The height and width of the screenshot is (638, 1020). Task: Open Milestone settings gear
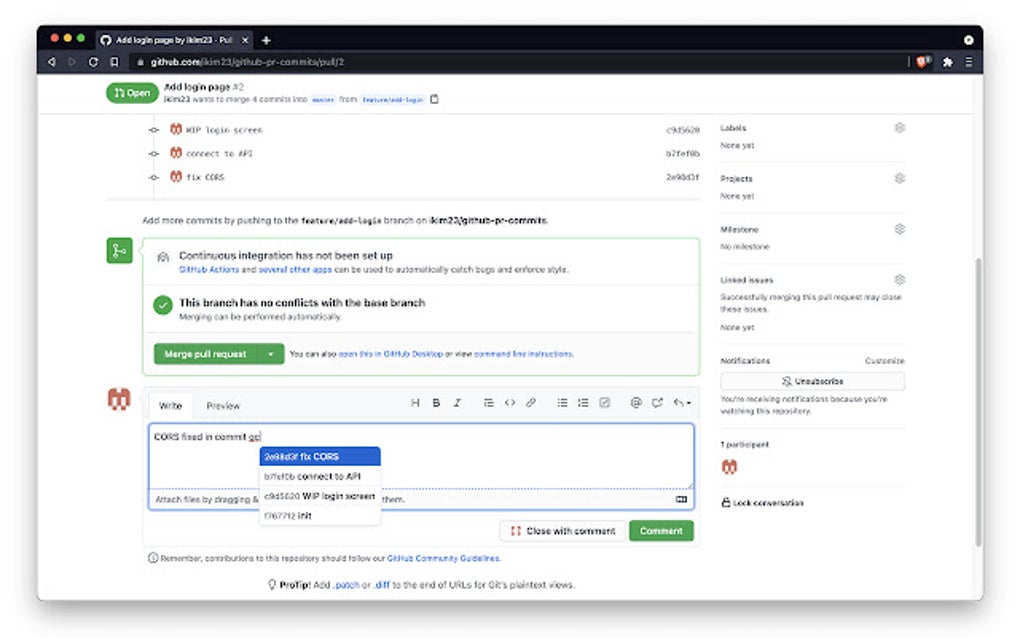point(900,229)
